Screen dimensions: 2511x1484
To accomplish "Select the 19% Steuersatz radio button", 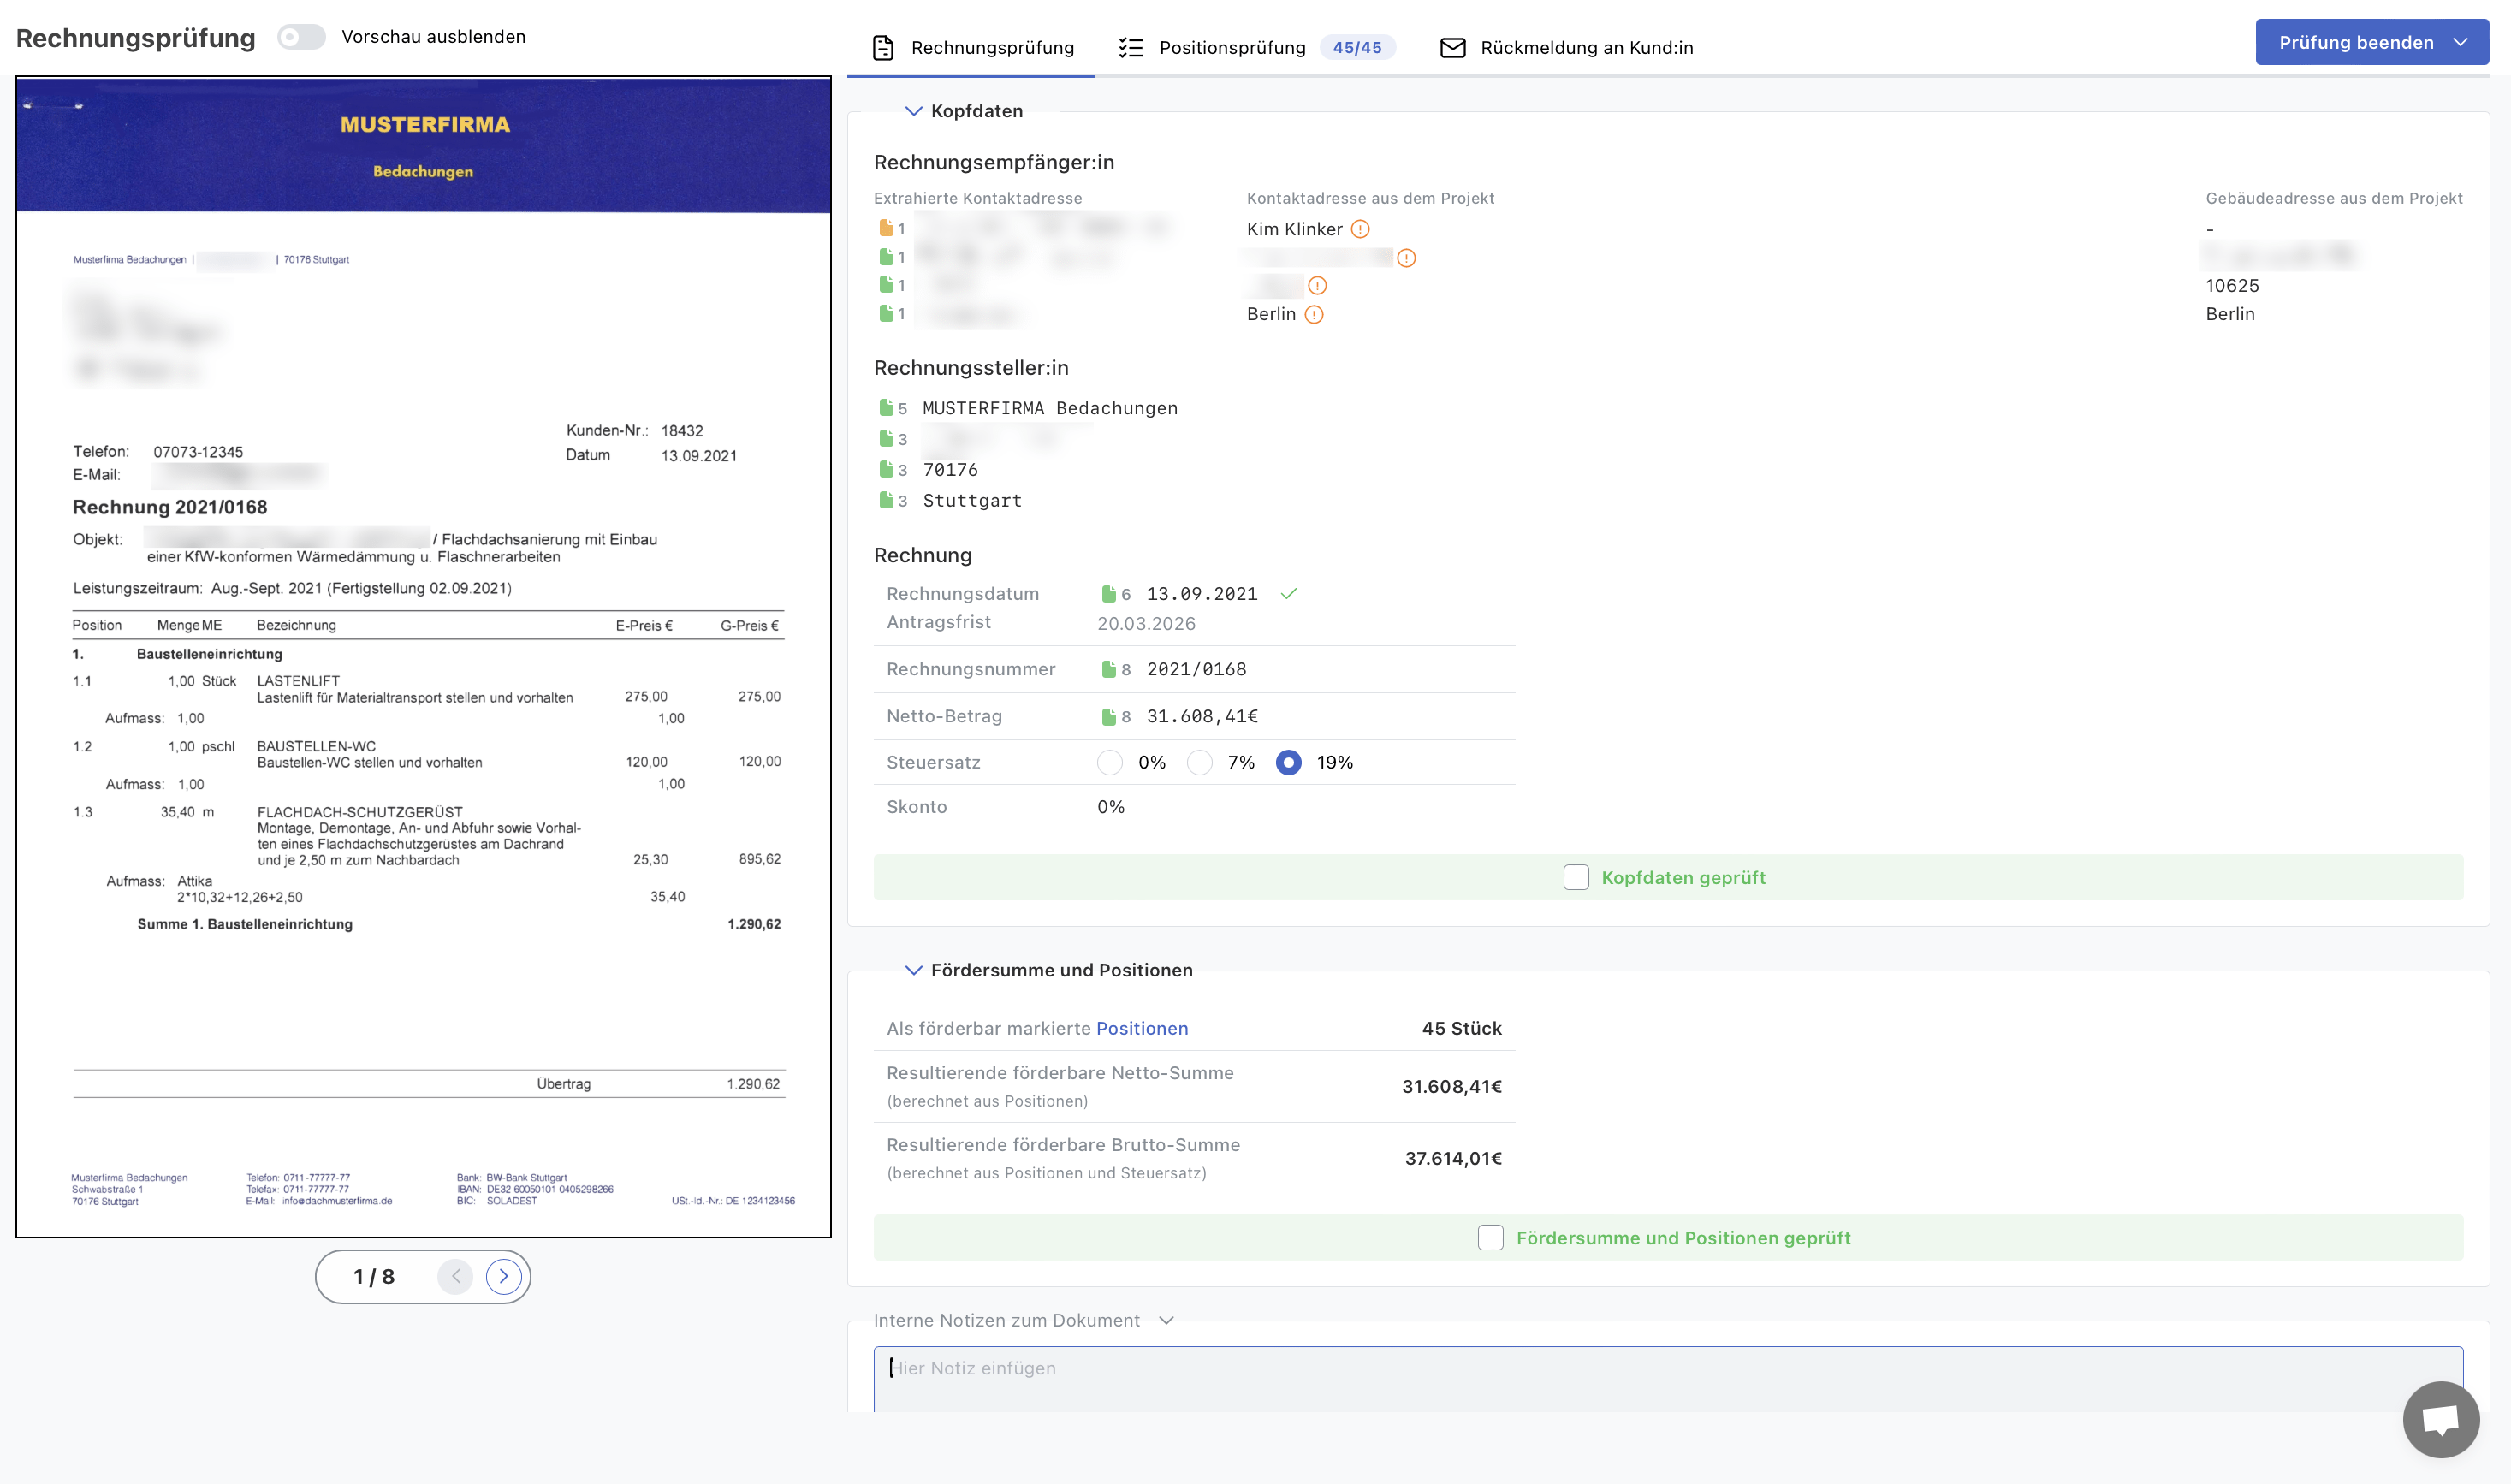I will tap(1288, 762).
